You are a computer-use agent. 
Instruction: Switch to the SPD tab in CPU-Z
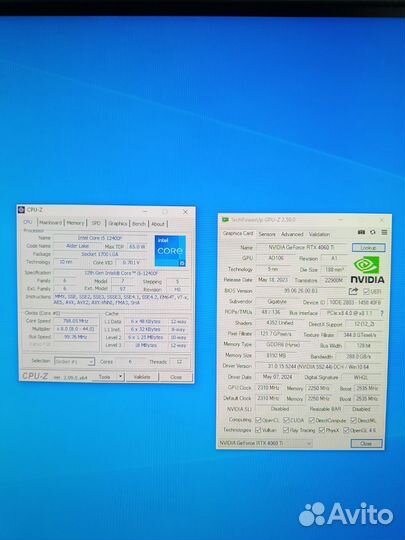coord(96,223)
